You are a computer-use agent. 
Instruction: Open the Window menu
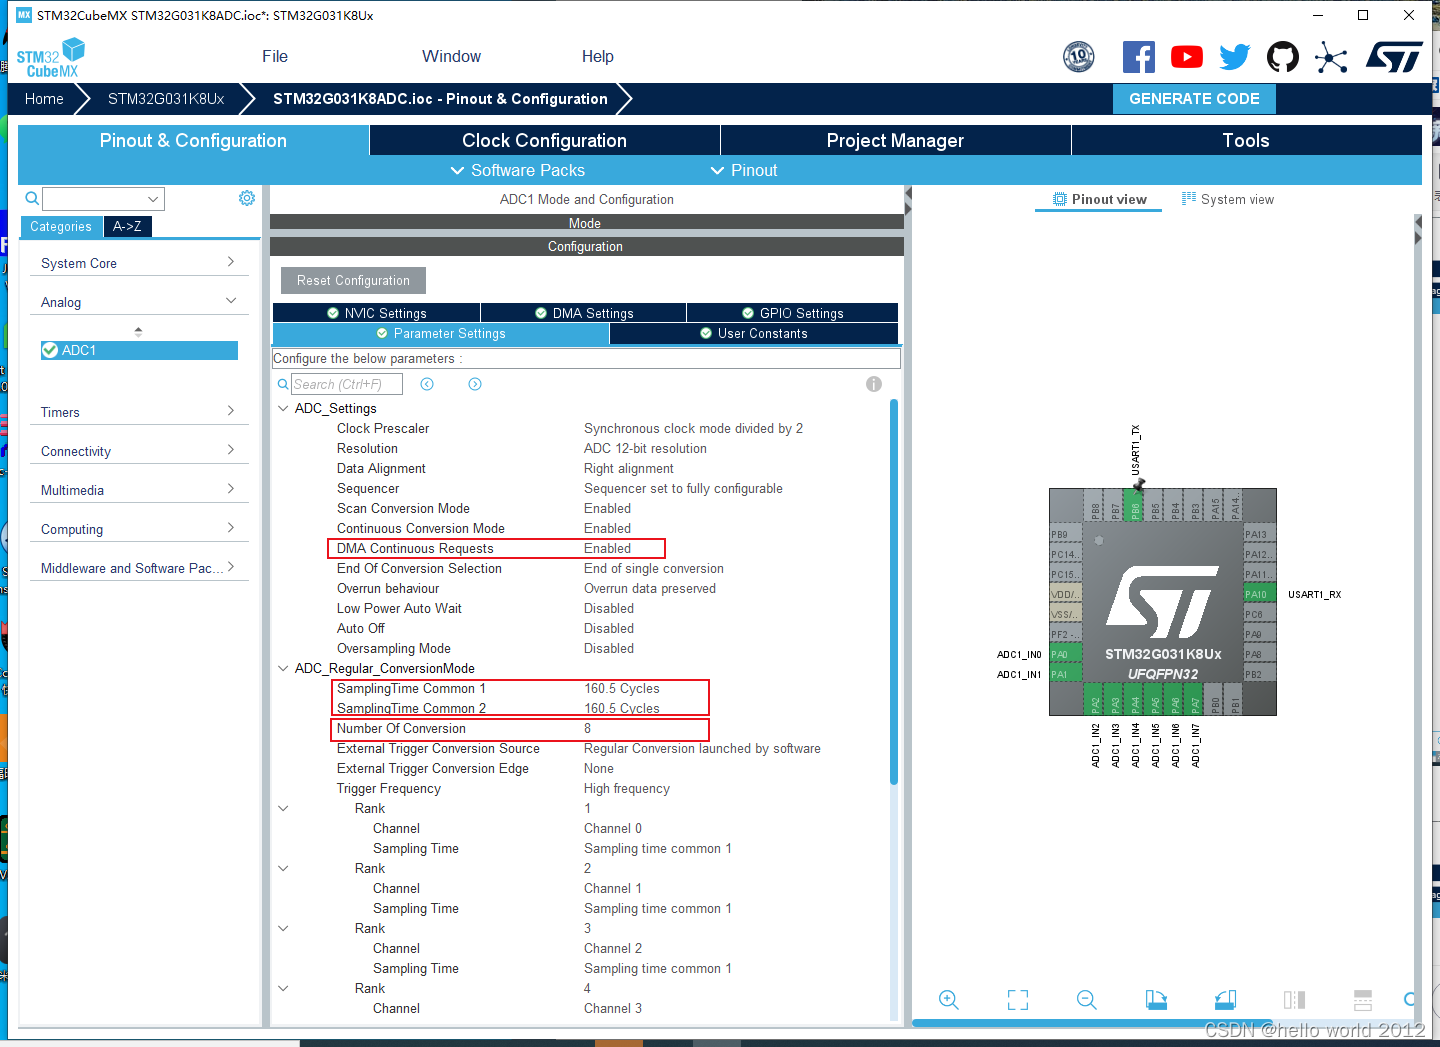(x=451, y=56)
